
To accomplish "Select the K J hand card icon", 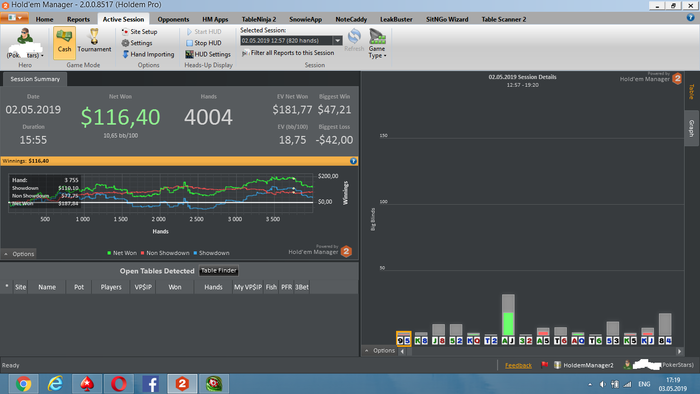I will (647, 340).
